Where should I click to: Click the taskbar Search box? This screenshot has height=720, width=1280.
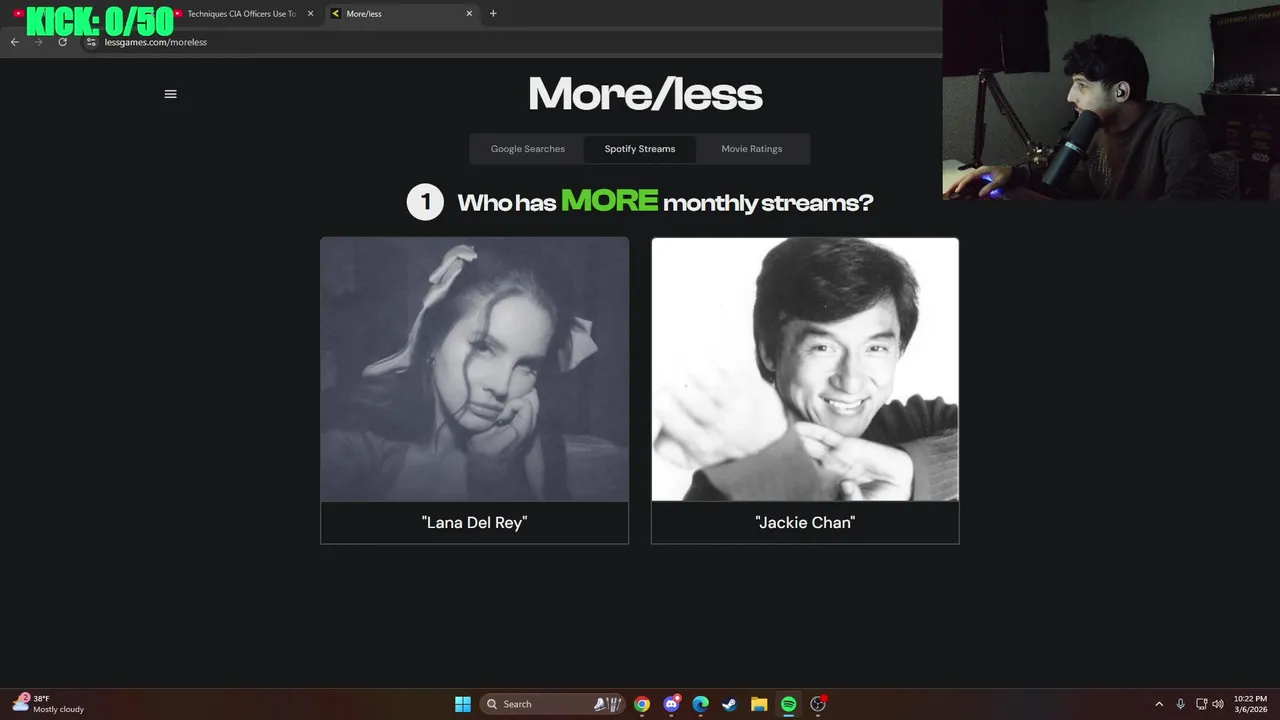[554, 704]
